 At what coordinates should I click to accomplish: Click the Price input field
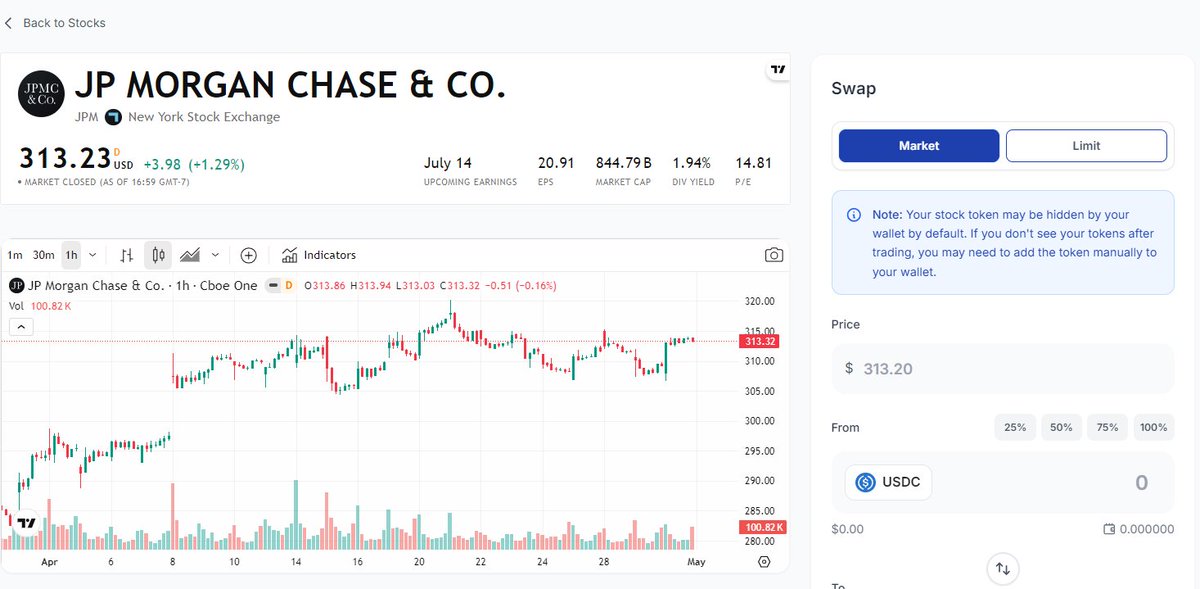point(1003,368)
